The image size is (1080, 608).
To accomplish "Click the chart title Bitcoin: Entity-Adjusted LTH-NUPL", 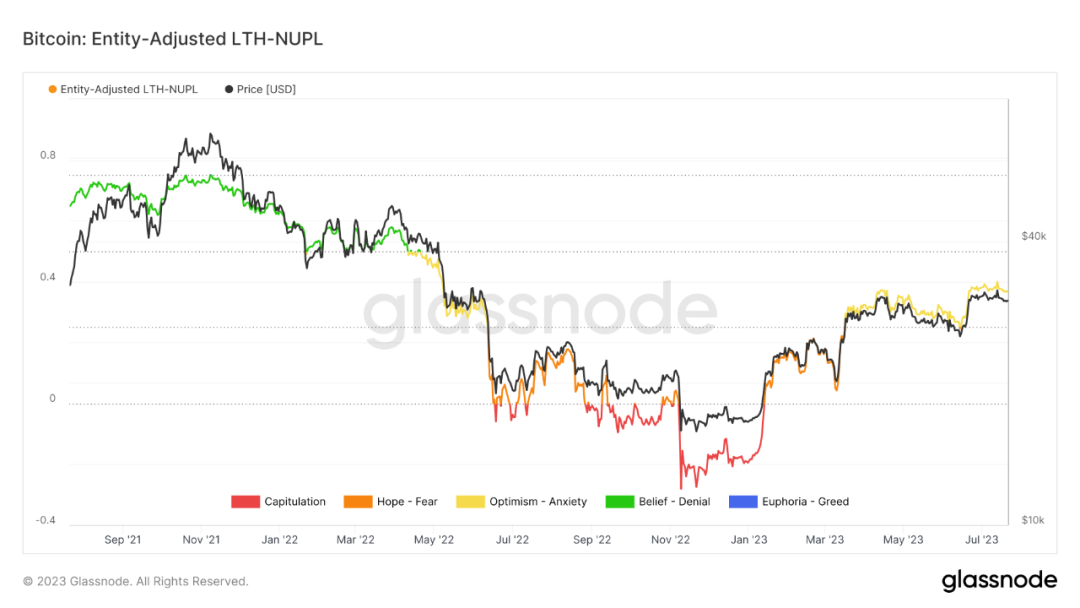I will point(172,39).
